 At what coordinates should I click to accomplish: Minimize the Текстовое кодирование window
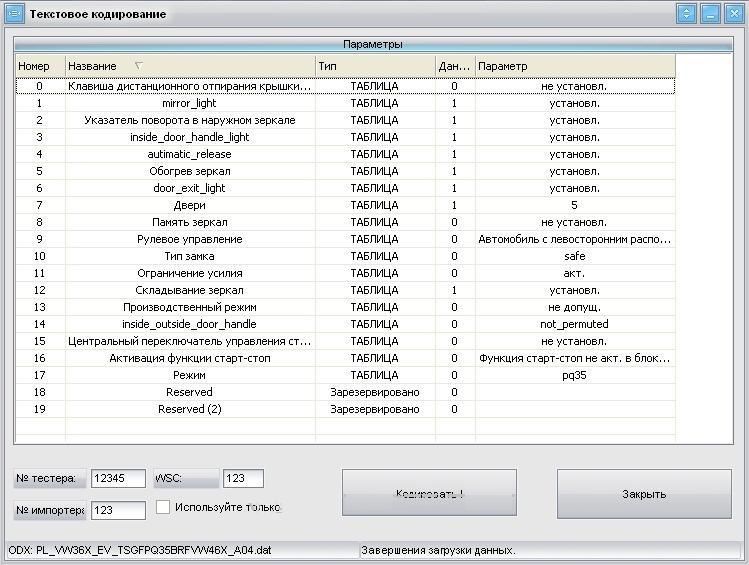(x=710, y=13)
